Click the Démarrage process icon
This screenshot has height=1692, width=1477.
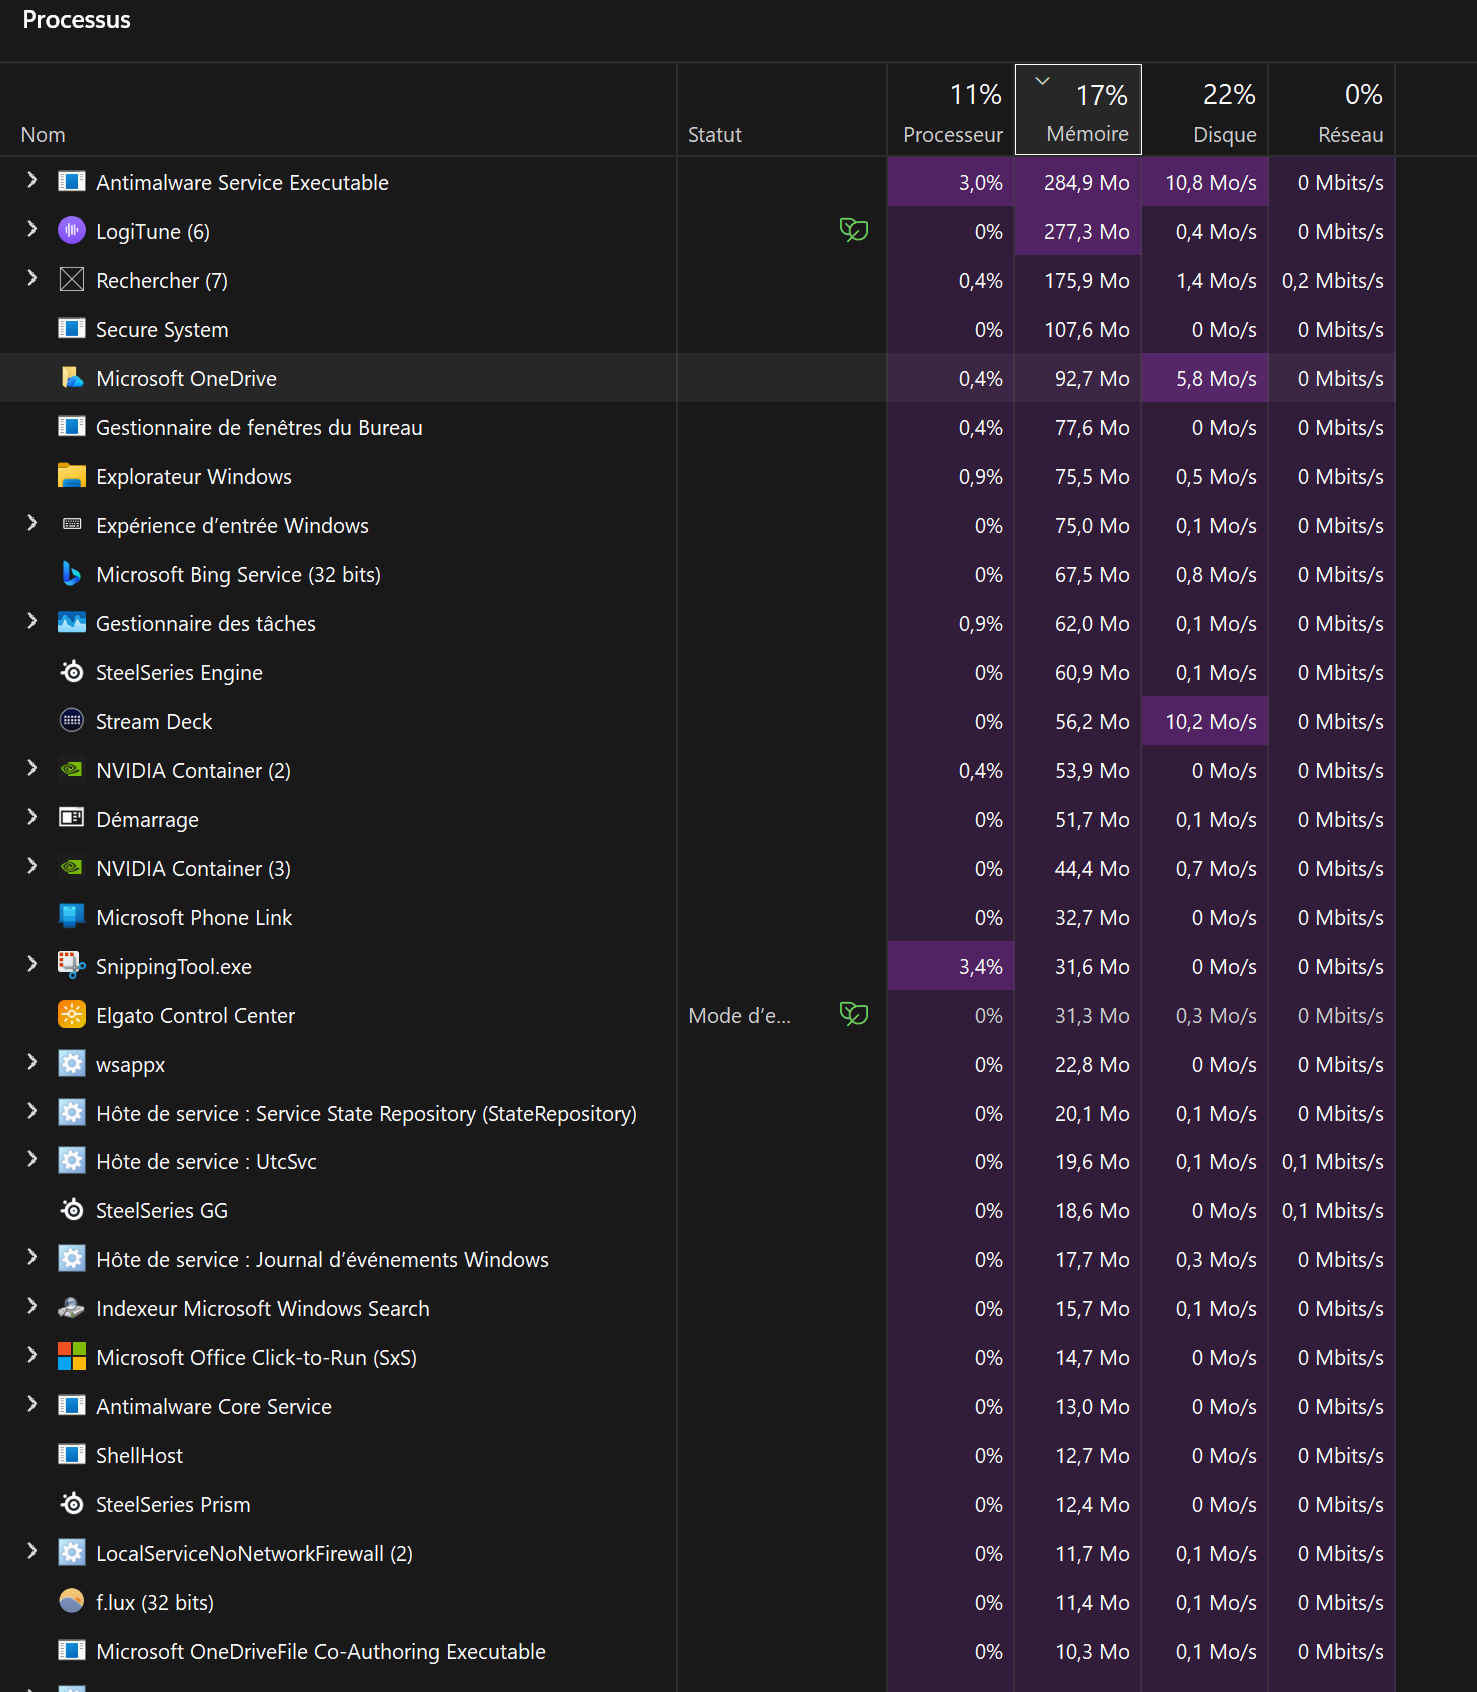point(72,819)
